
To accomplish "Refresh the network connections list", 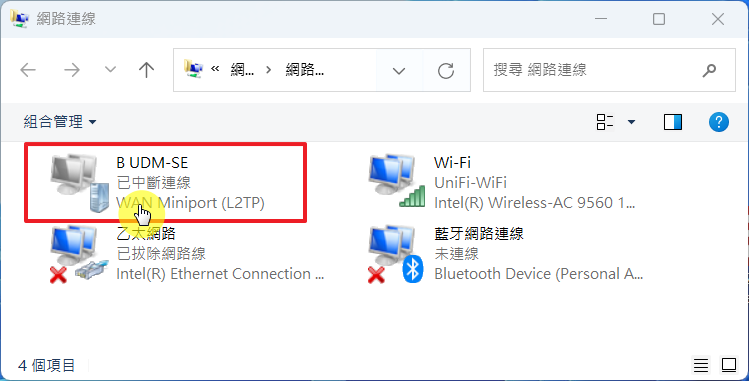I will [446, 71].
